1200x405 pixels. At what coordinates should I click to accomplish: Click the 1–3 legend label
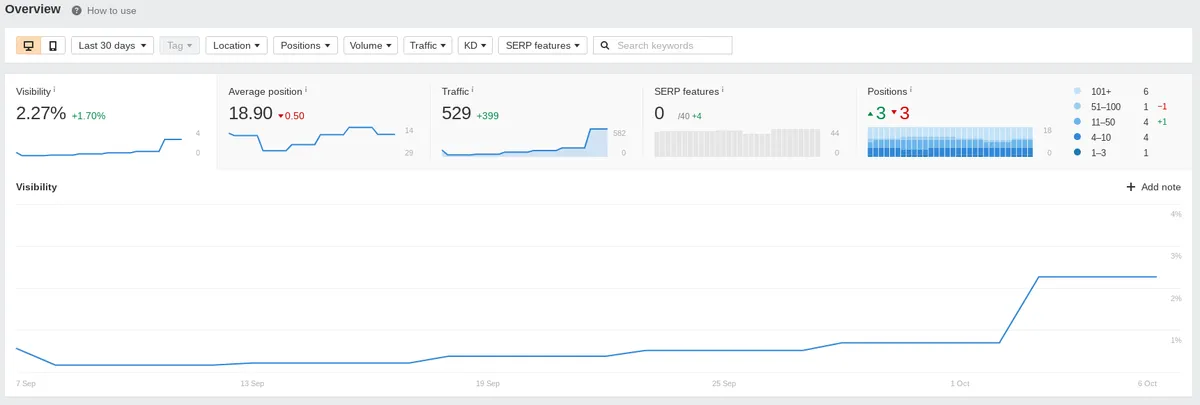(1099, 153)
